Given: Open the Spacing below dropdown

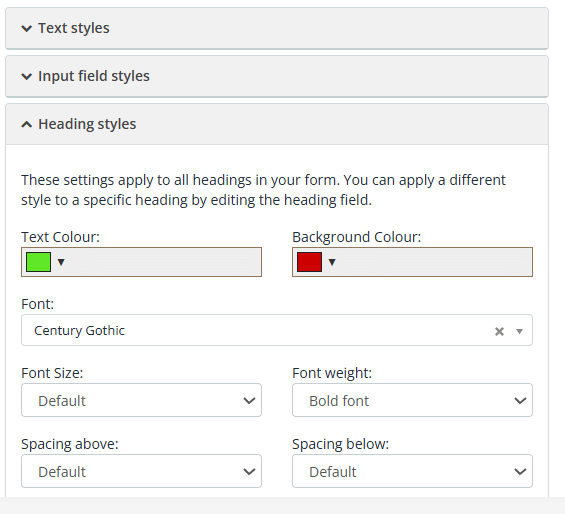Looking at the screenshot, I should [412, 471].
